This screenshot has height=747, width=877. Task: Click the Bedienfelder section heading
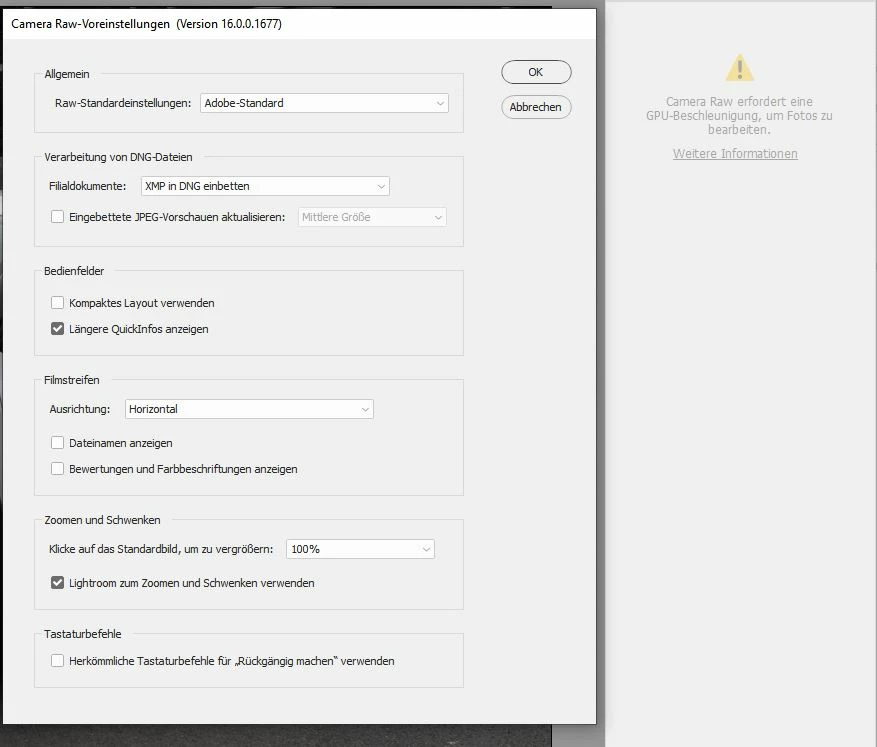(74, 271)
